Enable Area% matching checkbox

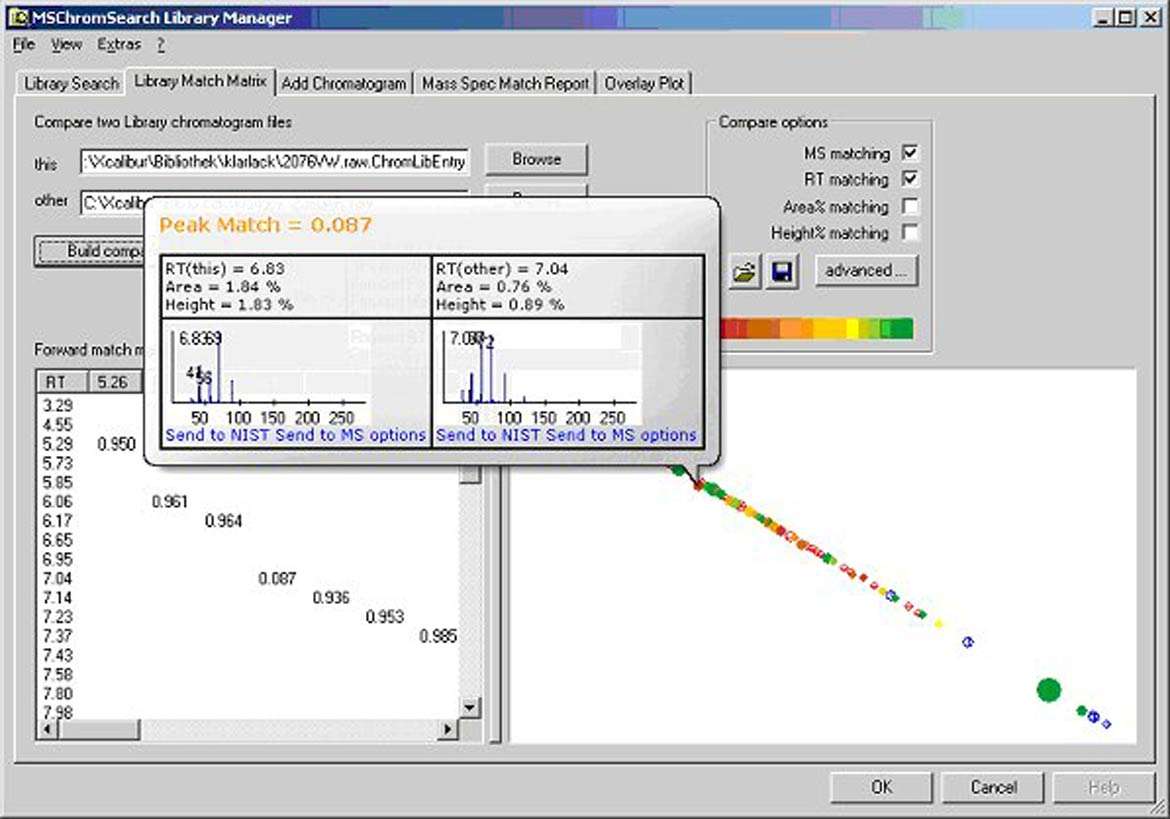pyautogui.click(x=910, y=206)
